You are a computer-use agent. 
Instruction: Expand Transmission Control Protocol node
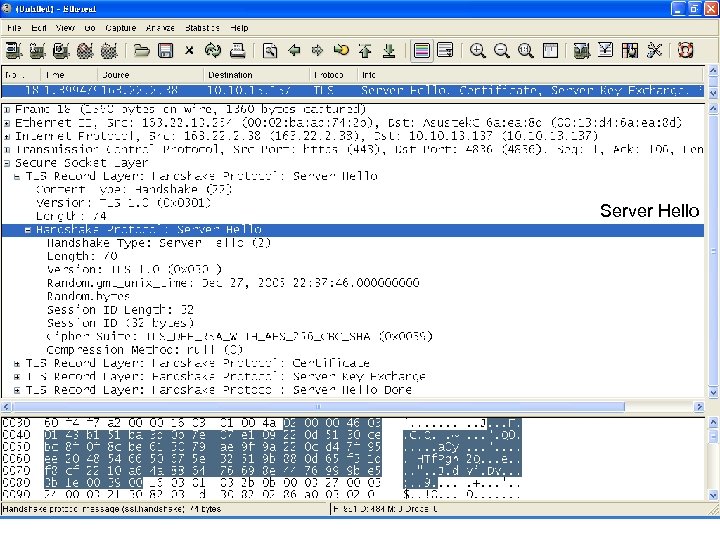pos(7,150)
